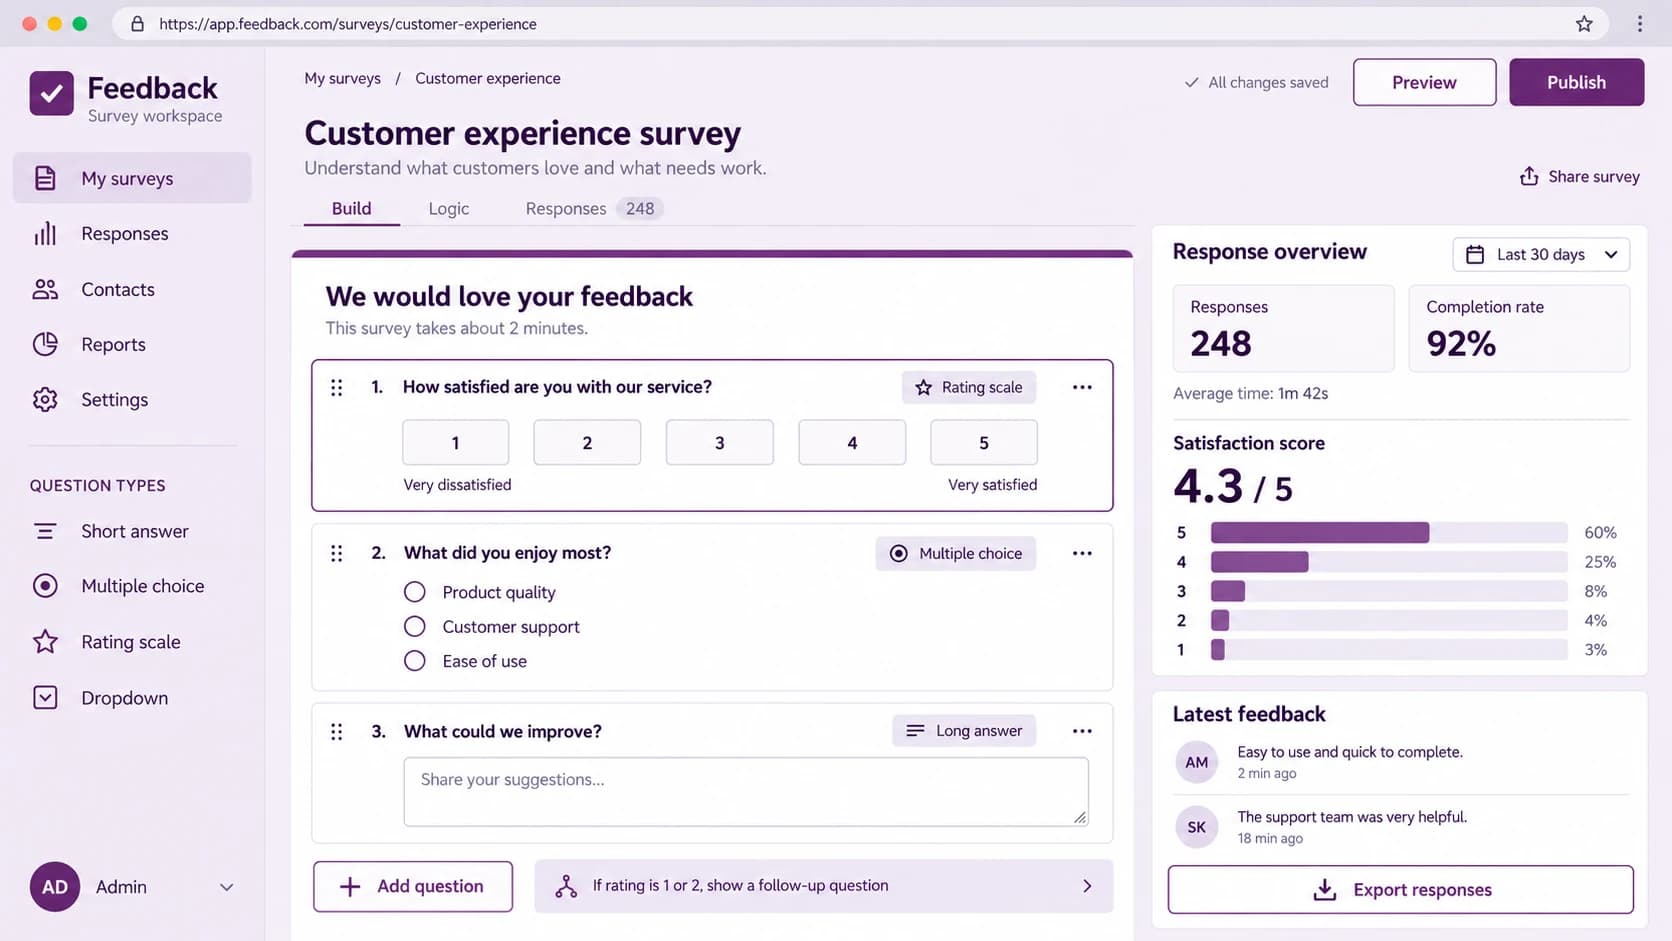Click drag handle on question 2

point(337,553)
